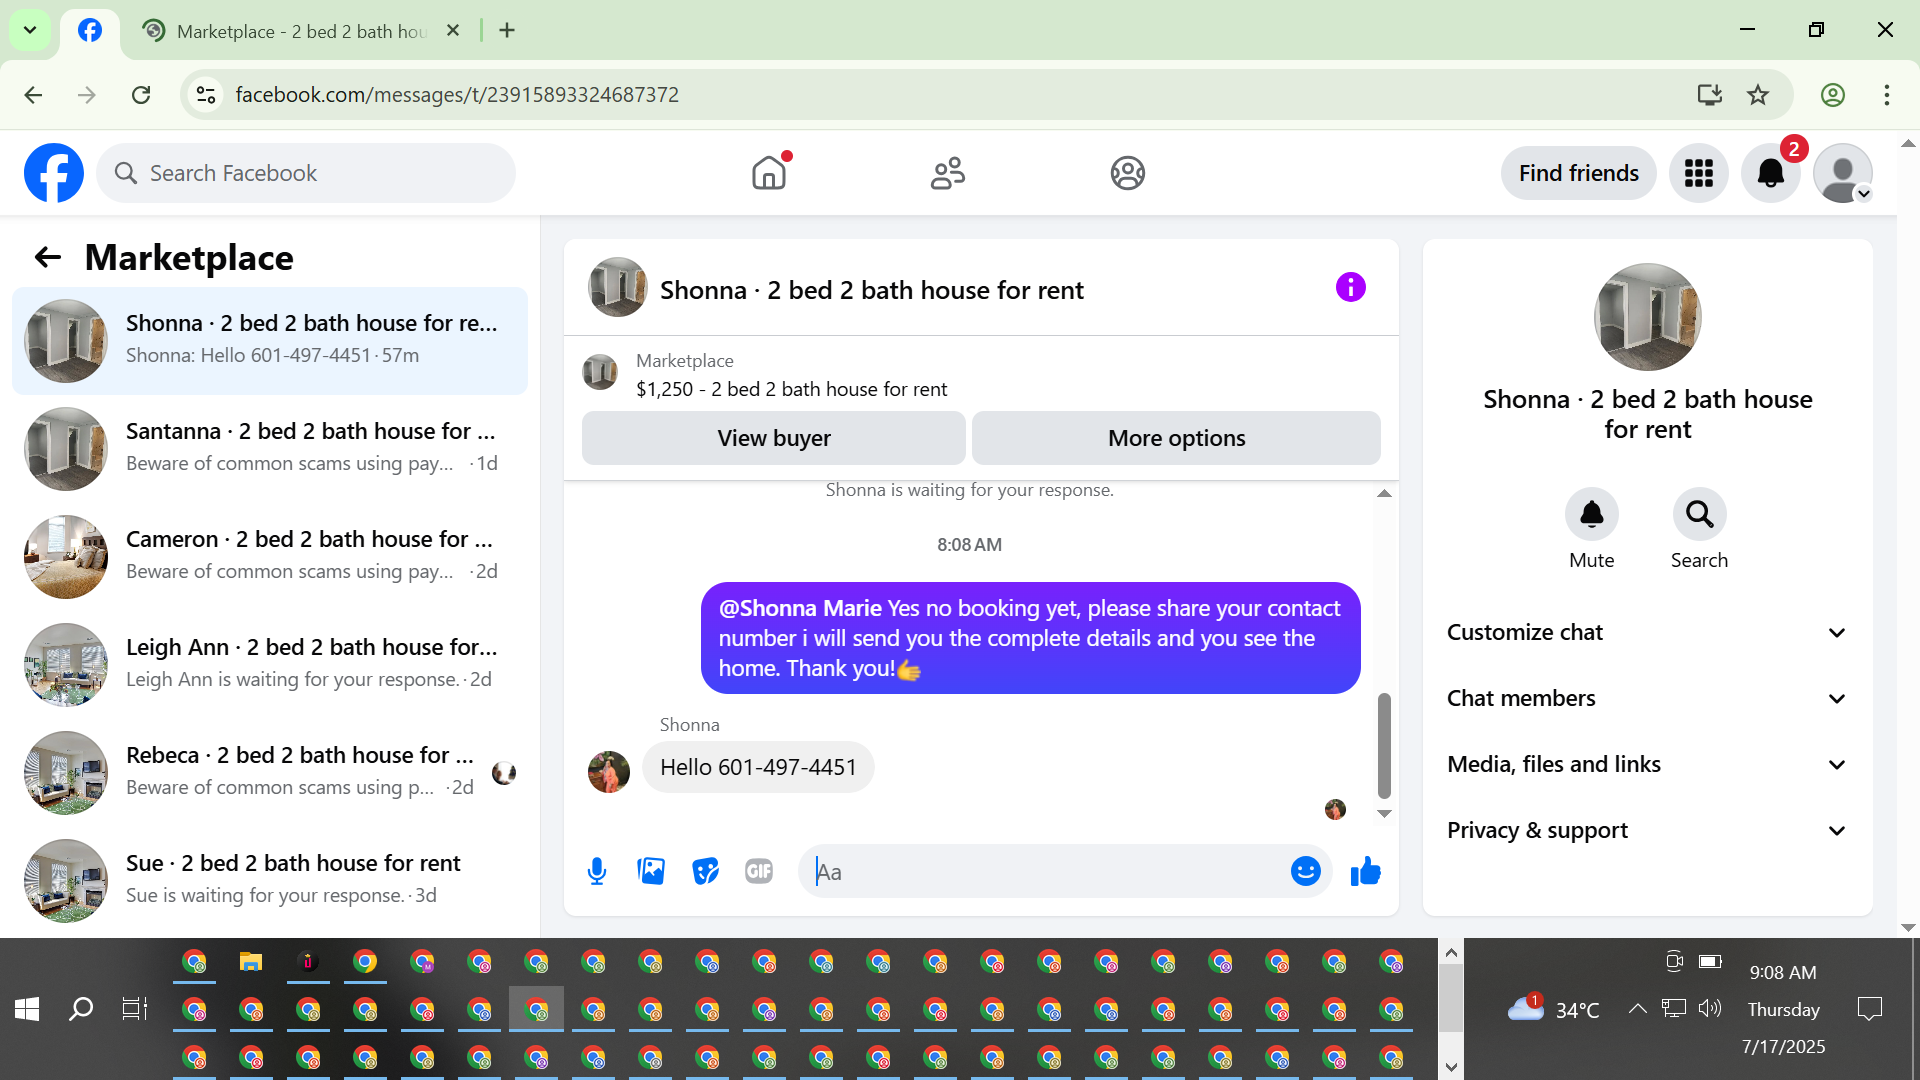
Task: Open the Sue conversation
Action: click(x=270, y=881)
